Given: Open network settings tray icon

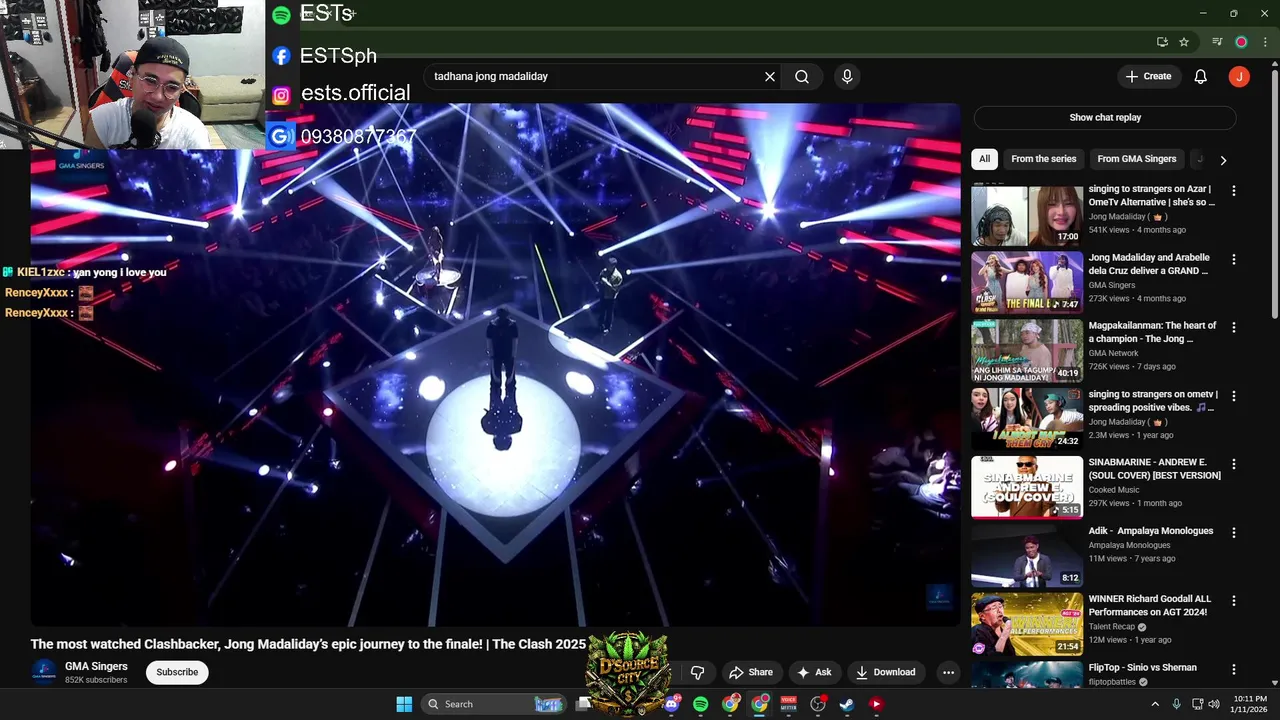Looking at the screenshot, I should tap(1197, 704).
